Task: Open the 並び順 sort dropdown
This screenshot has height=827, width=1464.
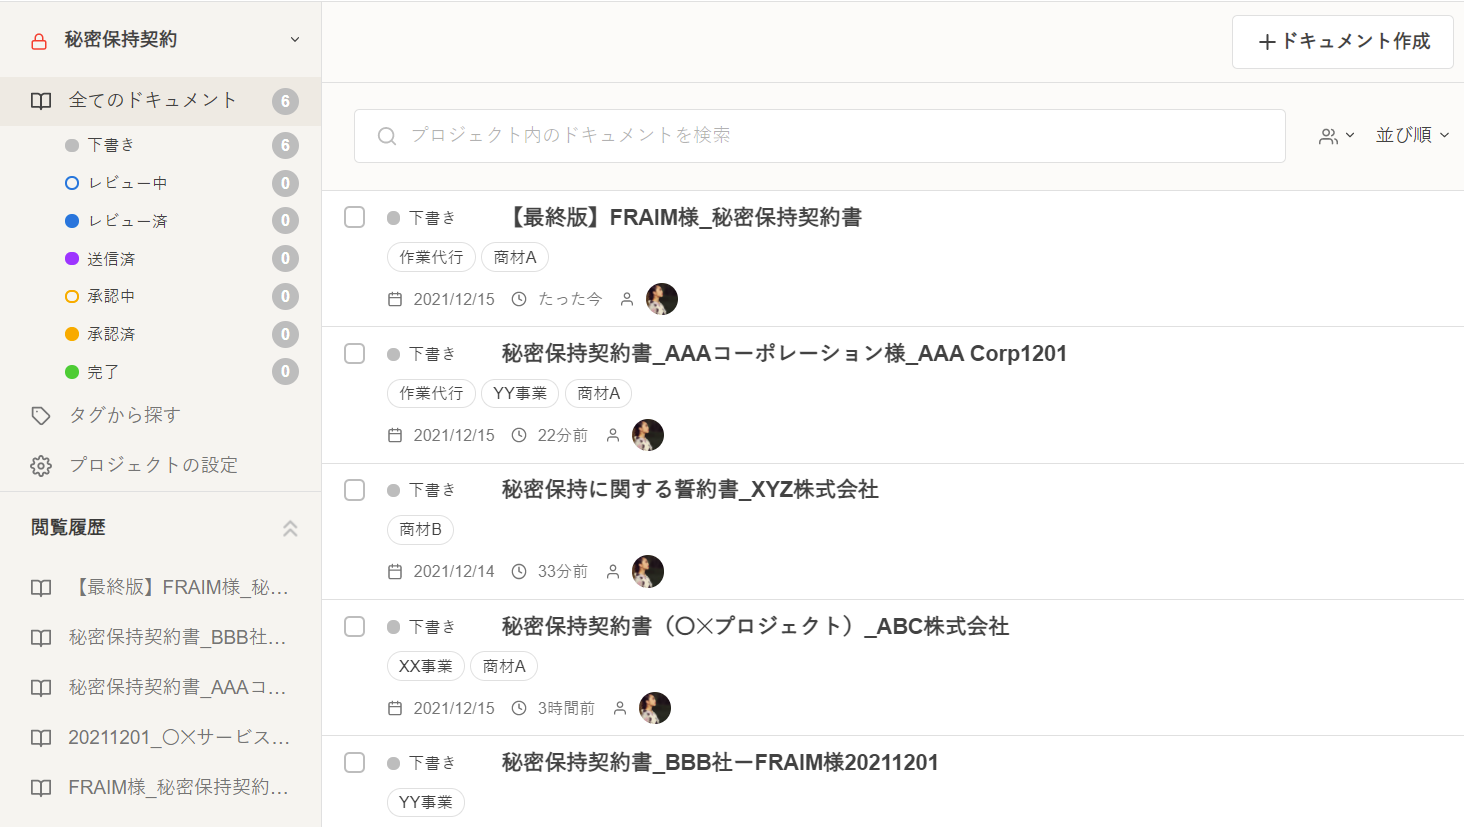Action: (1412, 135)
